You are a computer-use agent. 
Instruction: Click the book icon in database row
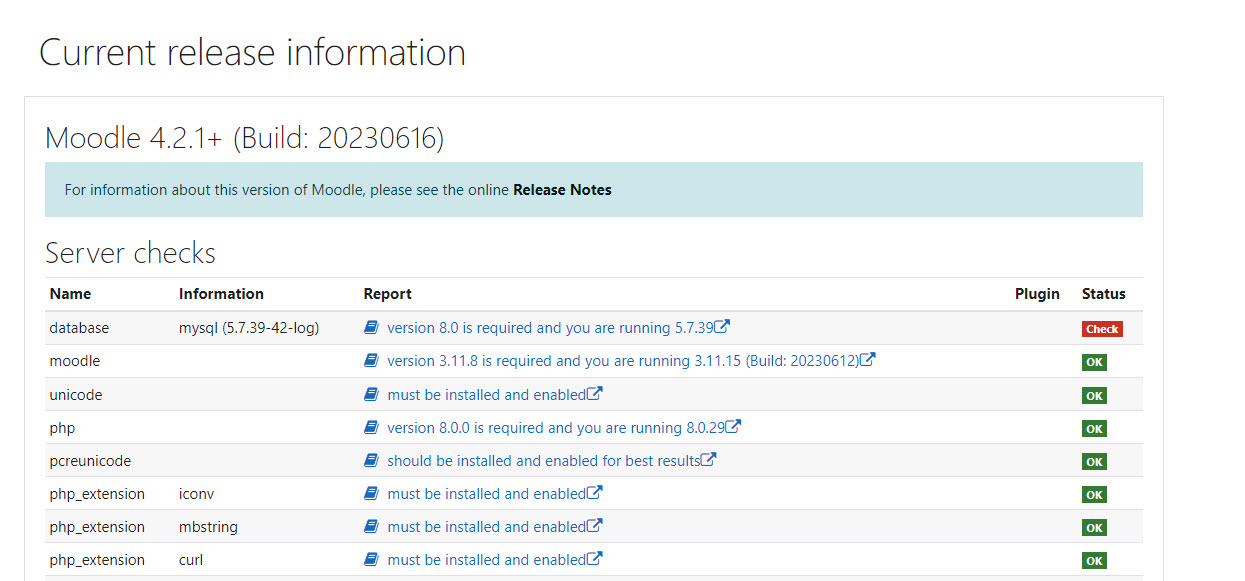click(x=371, y=328)
